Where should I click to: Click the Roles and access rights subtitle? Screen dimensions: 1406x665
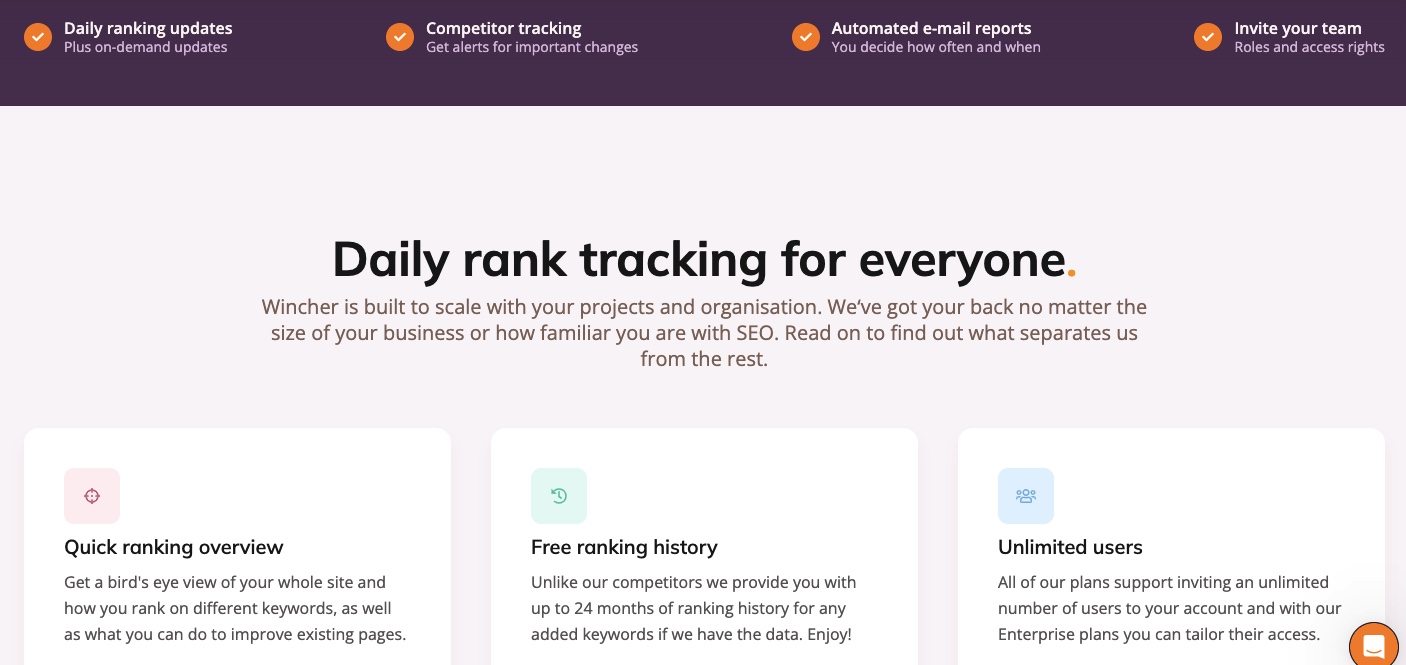pyautogui.click(x=1309, y=47)
